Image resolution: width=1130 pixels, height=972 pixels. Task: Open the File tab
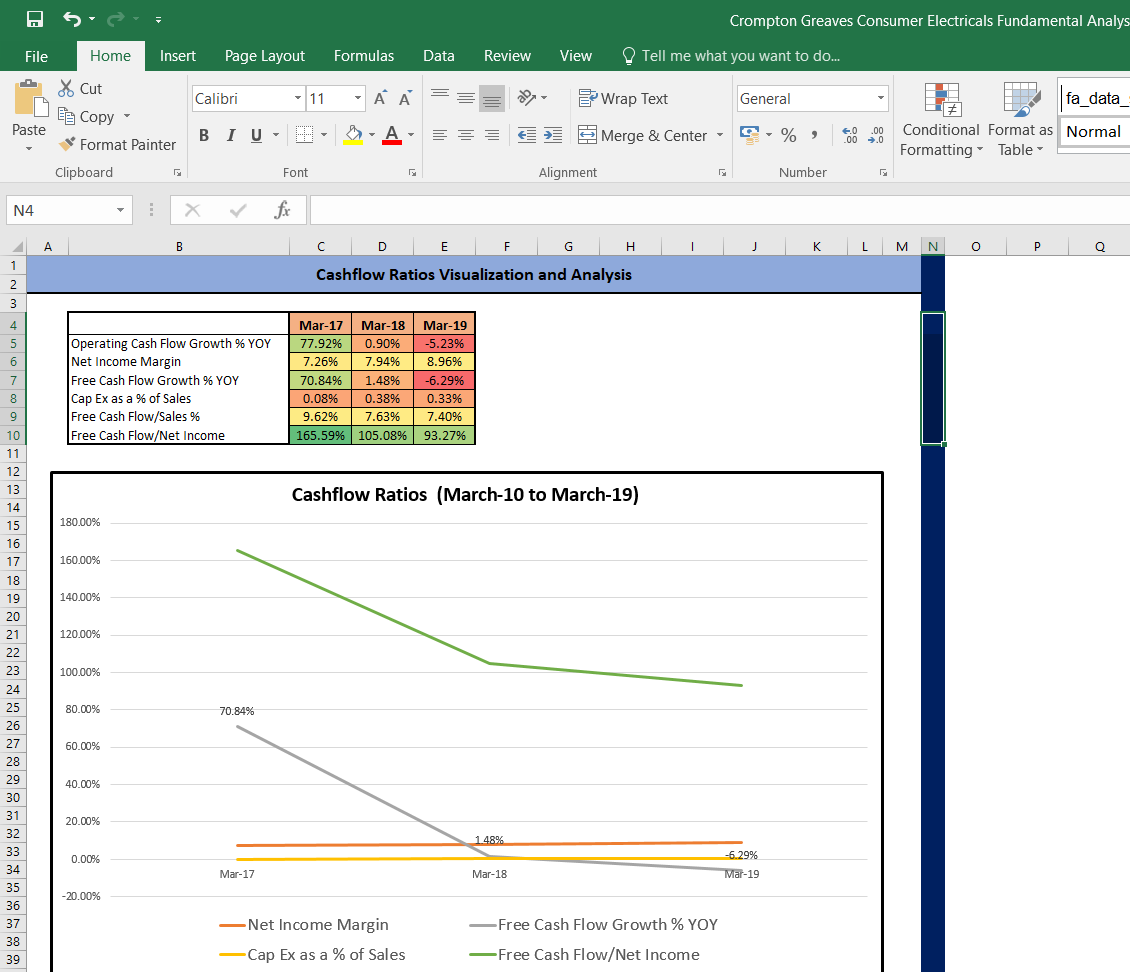point(36,56)
